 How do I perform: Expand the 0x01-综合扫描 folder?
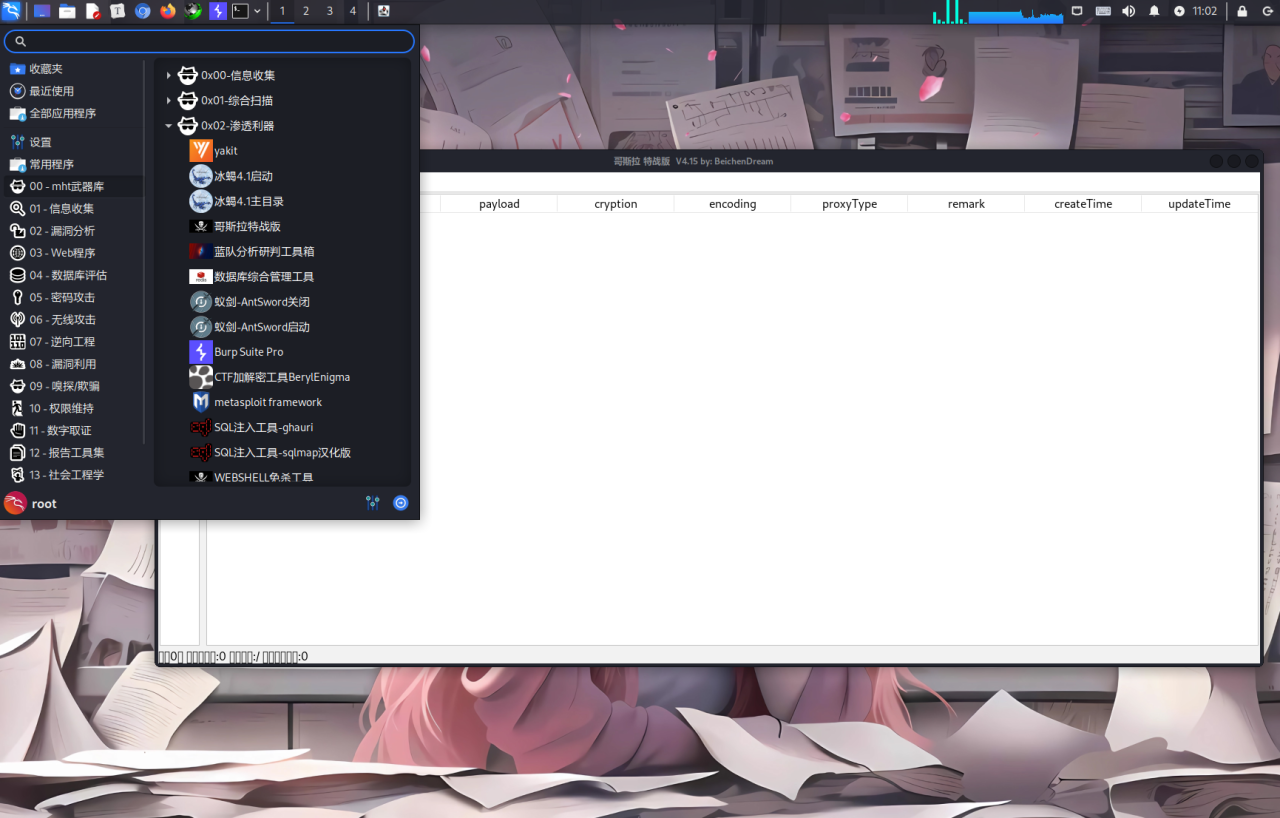(x=227, y=100)
